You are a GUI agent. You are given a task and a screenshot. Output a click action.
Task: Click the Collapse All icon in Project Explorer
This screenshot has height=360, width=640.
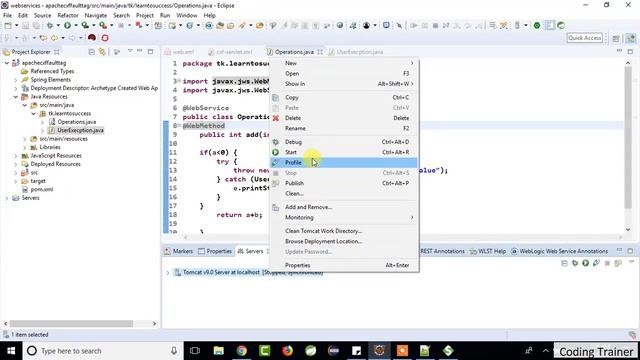pos(91,52)
